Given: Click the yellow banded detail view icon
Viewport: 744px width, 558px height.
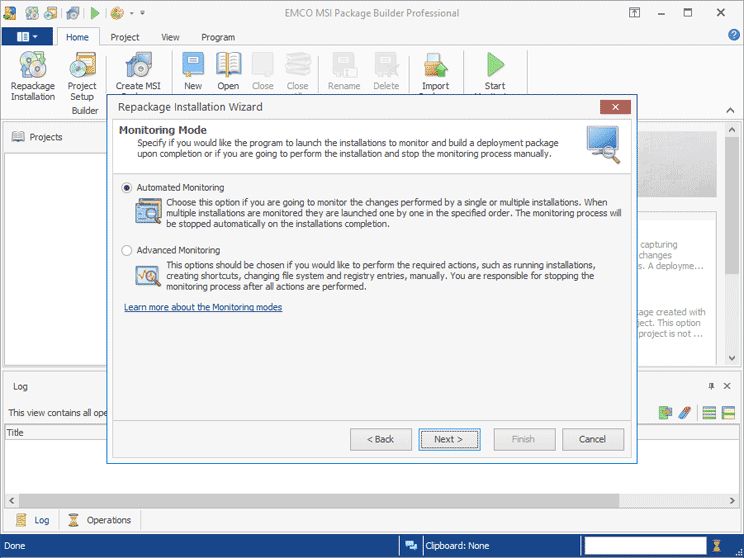Looking at the screenshot, I should click(x=728, y=413).
